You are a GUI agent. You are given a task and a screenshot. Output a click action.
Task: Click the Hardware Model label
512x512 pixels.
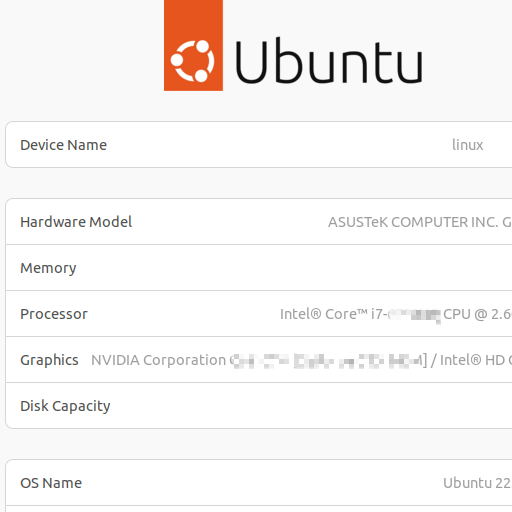pos(76,222)
